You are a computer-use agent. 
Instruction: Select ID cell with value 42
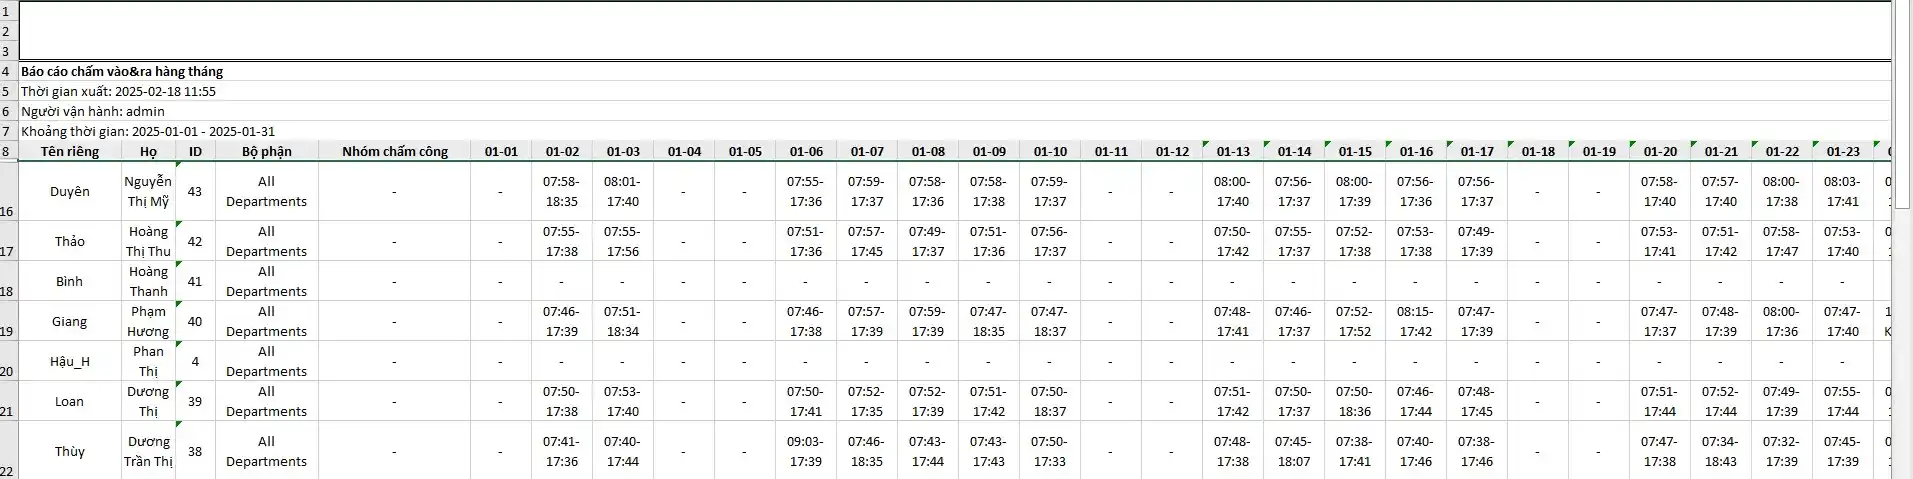pos(195,241)
